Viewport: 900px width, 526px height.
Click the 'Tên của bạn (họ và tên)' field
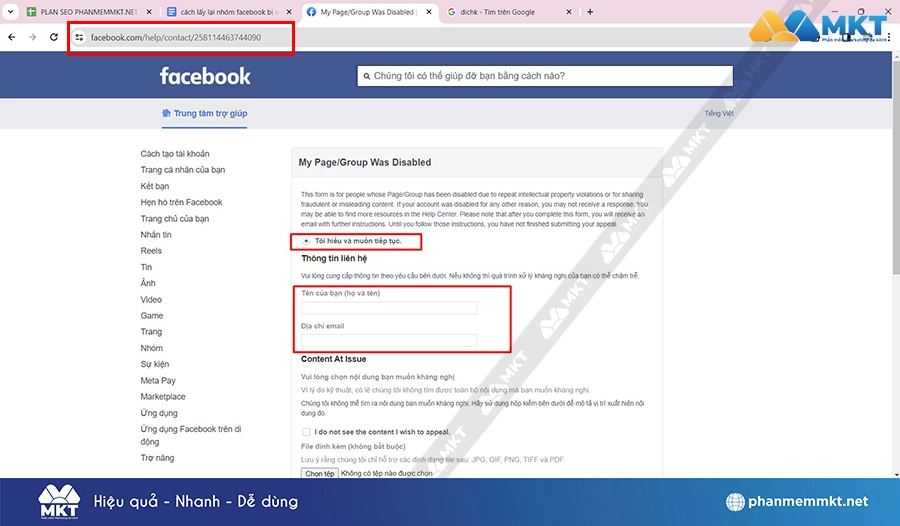pyautogui.click(x=389, y=308)
